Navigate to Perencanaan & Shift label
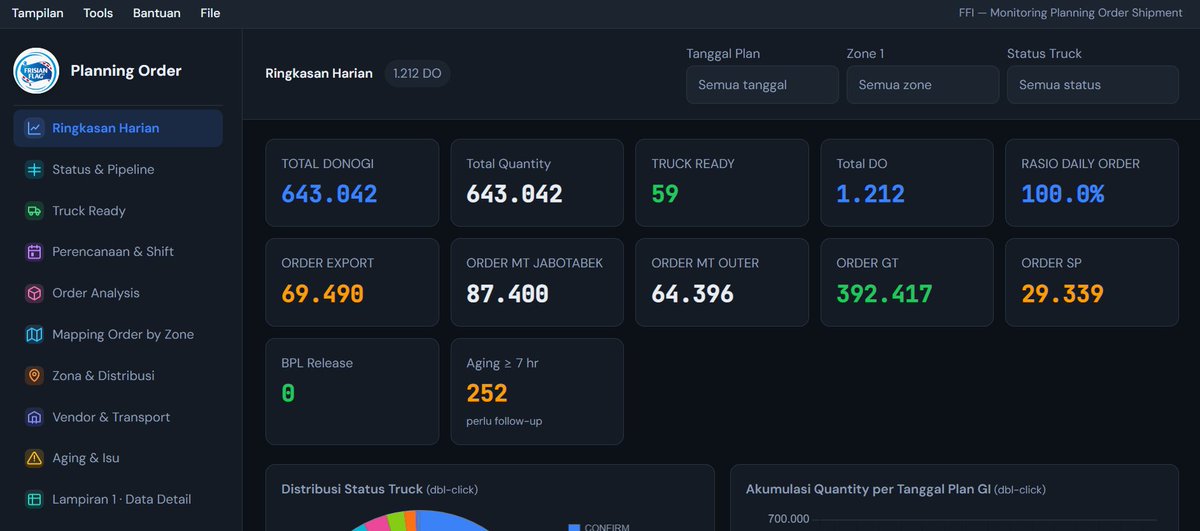 click(x=113, y=252)
